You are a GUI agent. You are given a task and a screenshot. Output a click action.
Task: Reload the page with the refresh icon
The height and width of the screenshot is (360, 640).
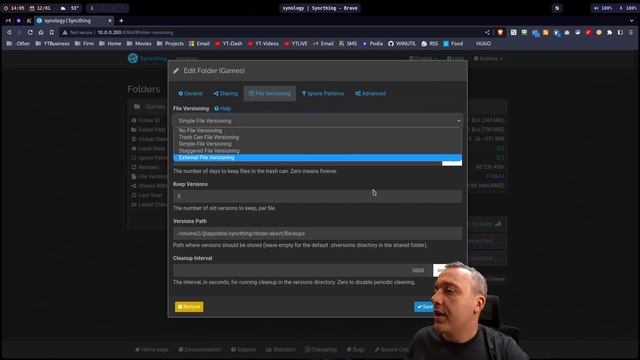[x=30, y=32]
